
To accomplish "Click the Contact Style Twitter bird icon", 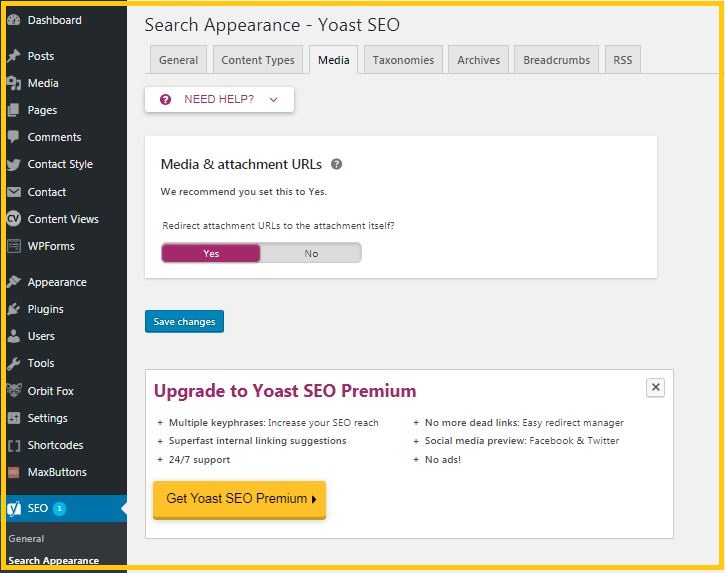I will coord(14,165).
